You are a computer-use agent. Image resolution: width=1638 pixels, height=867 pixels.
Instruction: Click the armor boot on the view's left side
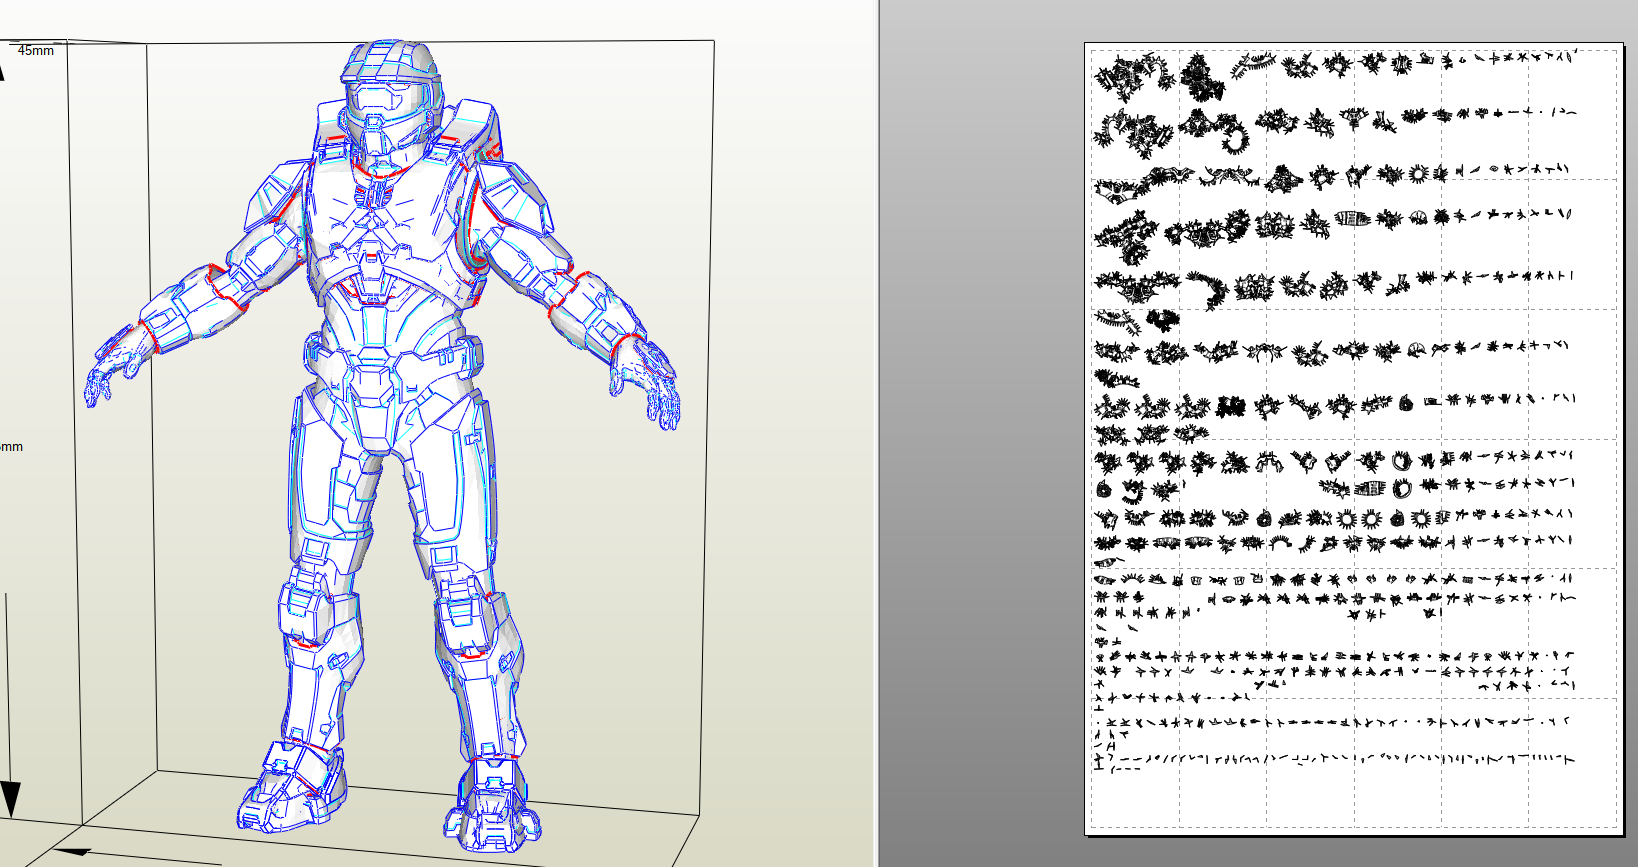click(x=292, y=786)
